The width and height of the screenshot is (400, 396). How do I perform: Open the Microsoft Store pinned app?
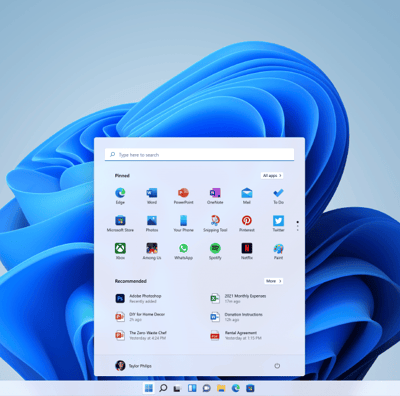[120, 223]
